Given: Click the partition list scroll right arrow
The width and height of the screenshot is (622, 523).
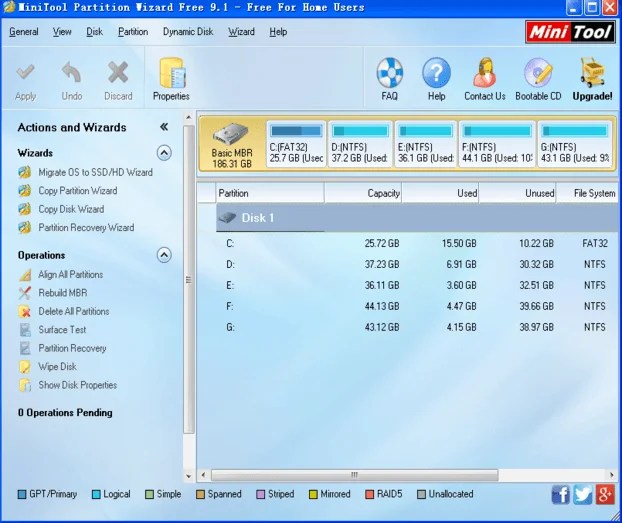Looking at the screenshot, I should [x=612, y=475].
